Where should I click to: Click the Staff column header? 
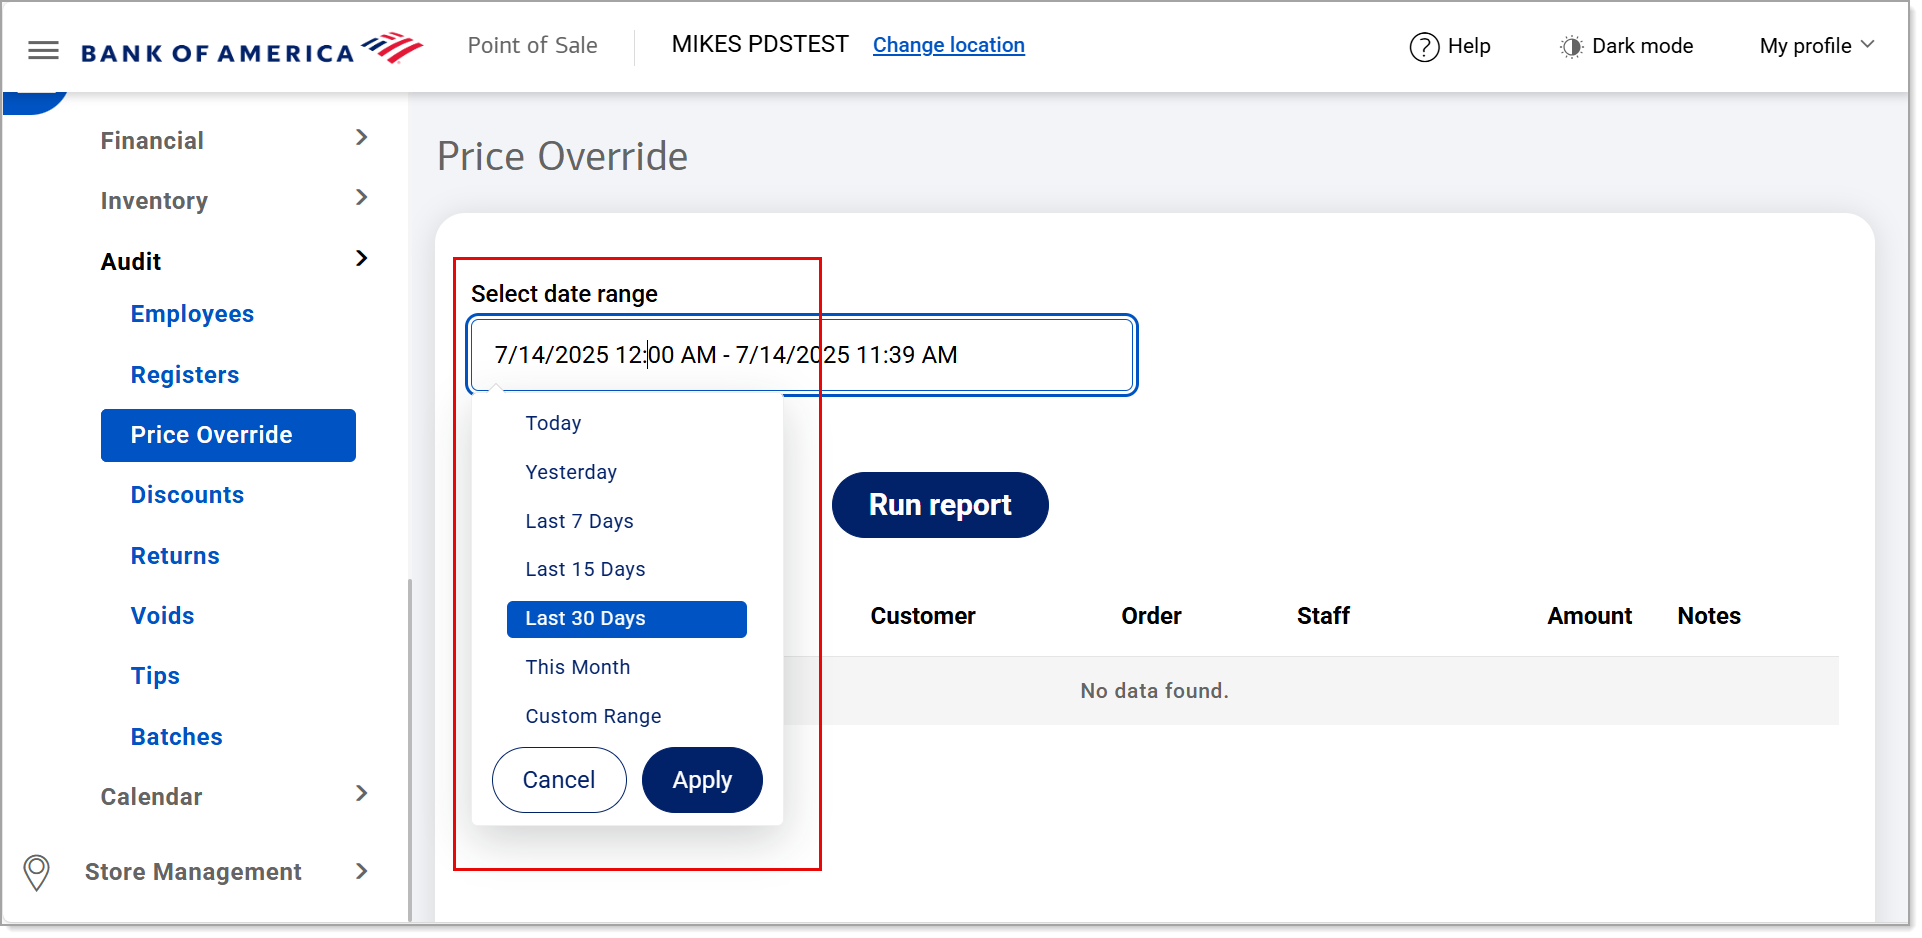pos(1323,616)
